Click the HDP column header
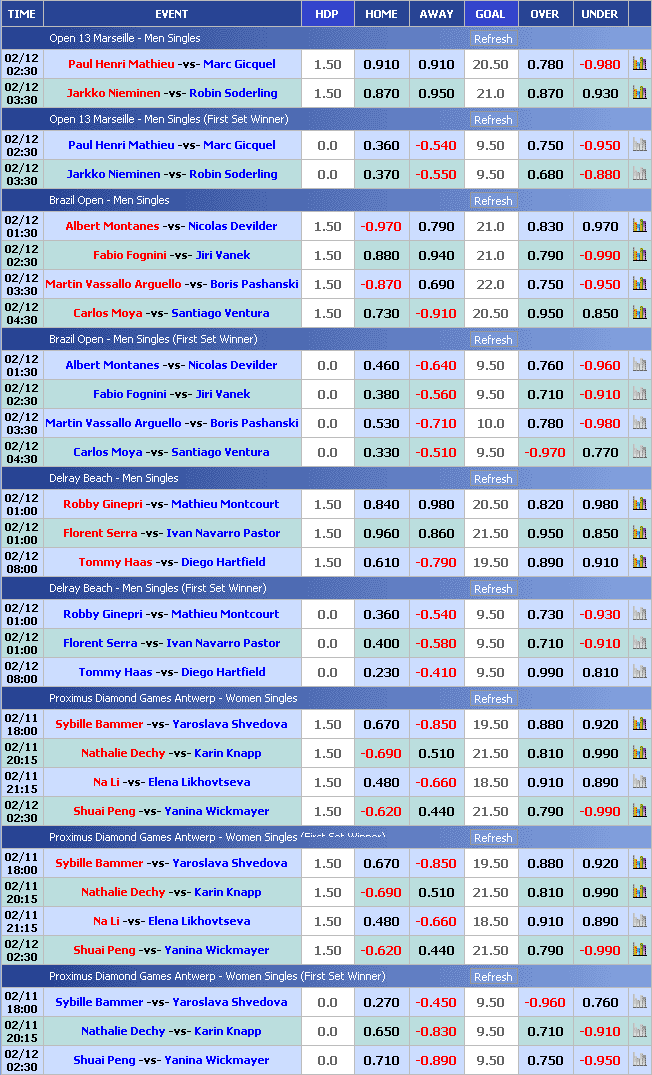652x1075 pixels. click(327, 14)
